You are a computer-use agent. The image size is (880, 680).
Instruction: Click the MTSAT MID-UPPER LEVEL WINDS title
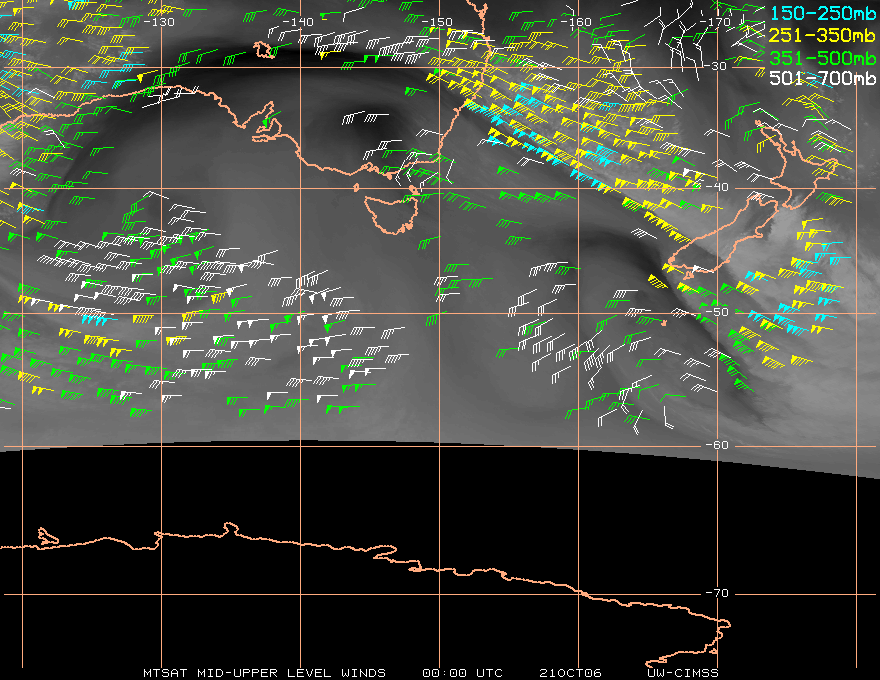[264, 673]
